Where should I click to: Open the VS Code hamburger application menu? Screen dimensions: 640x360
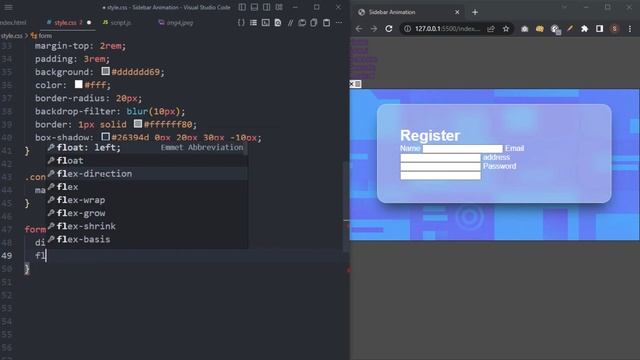tap(8, 7)
